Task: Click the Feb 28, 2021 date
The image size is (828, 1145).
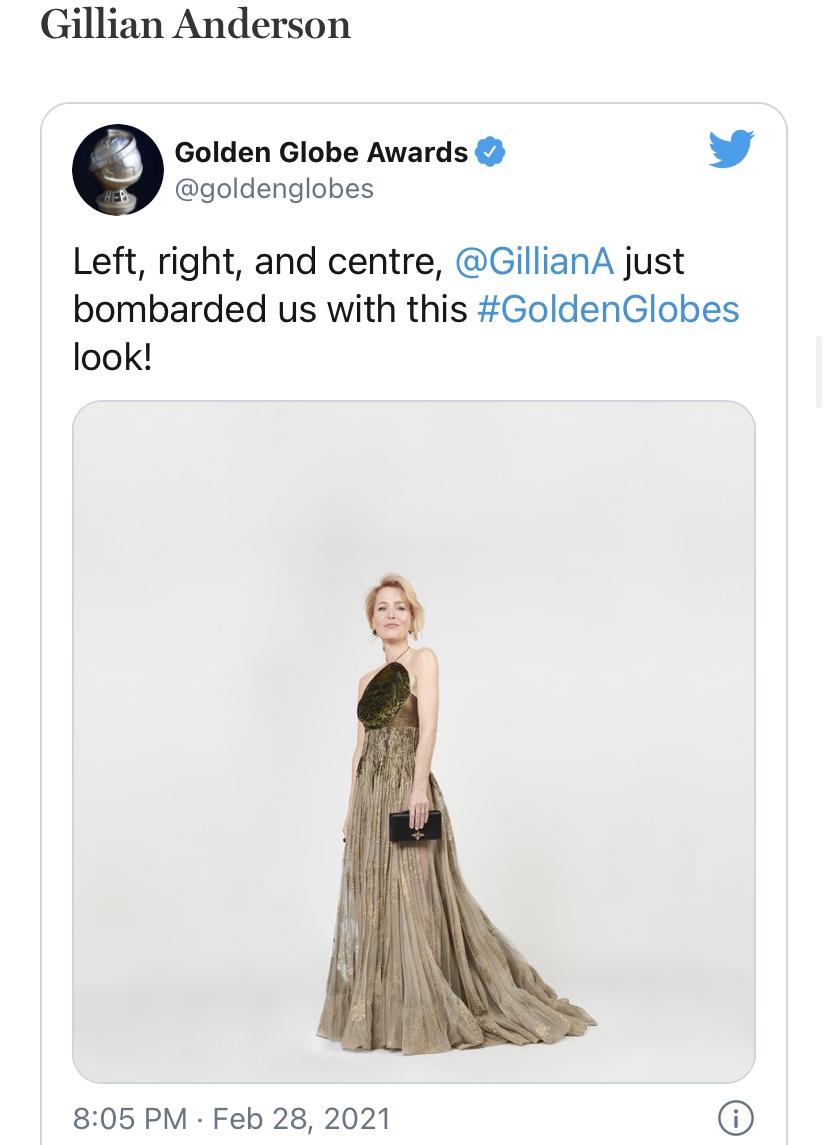Action: pos(302,1117)
